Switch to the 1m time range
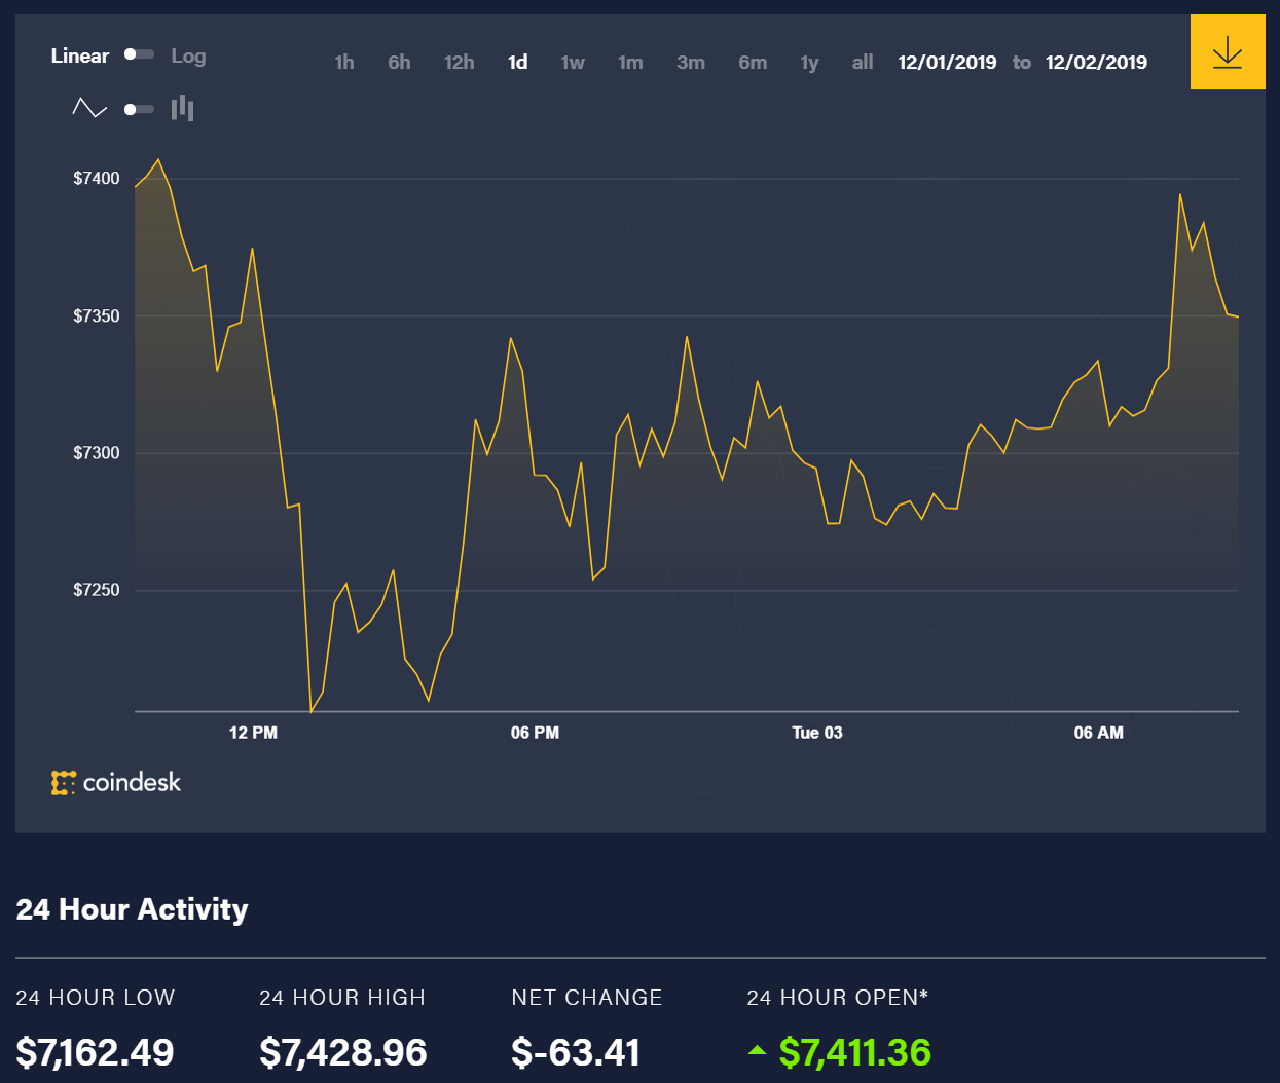 click(630, 62)
